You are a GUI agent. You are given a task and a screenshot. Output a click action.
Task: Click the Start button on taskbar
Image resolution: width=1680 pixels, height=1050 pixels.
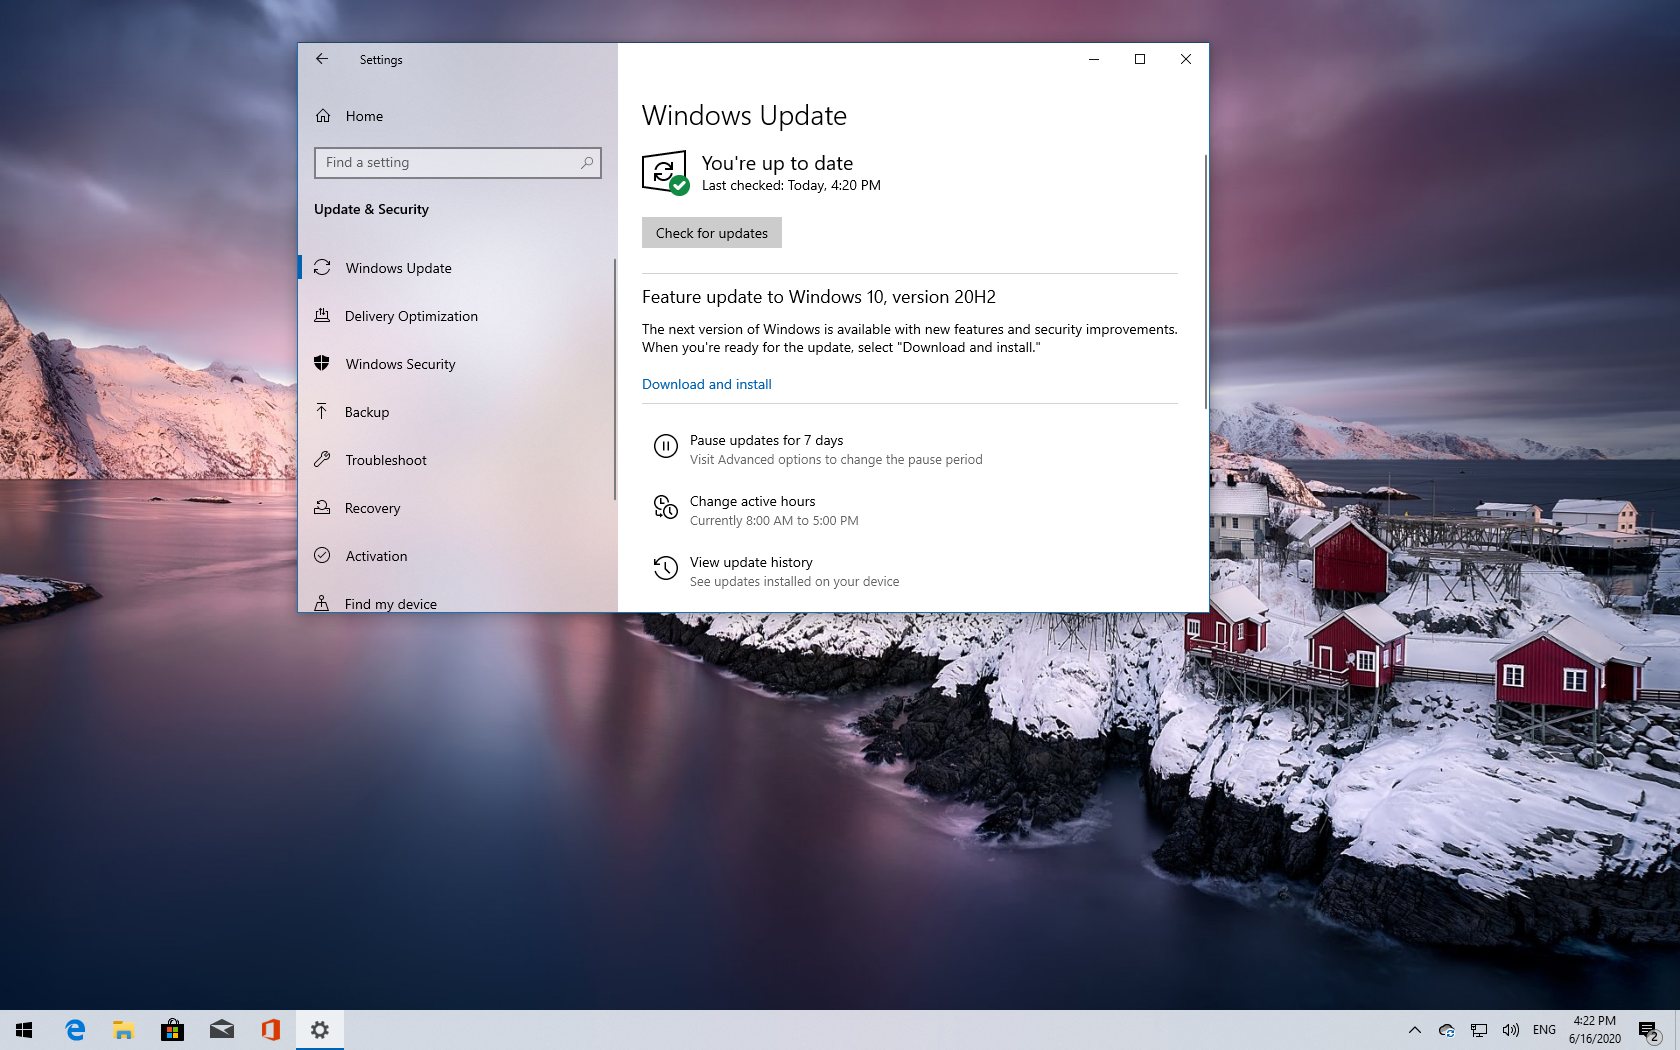24,1029
